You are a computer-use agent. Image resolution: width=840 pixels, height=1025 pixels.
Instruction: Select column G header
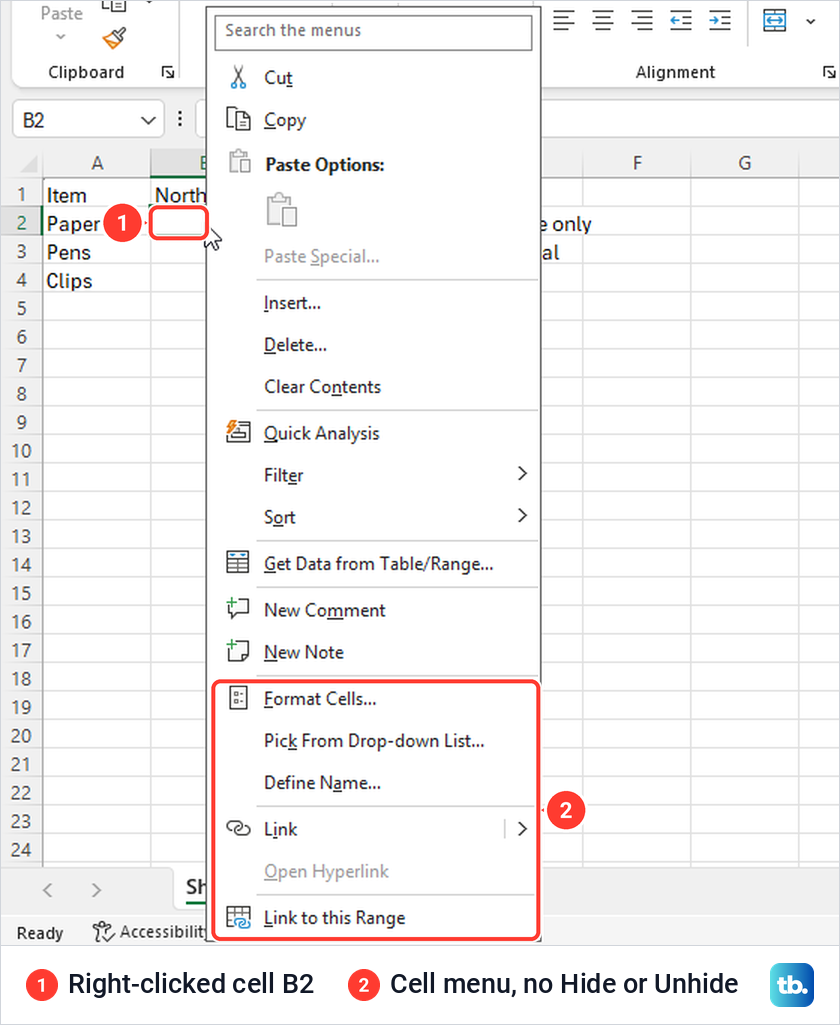pos(745,163)
